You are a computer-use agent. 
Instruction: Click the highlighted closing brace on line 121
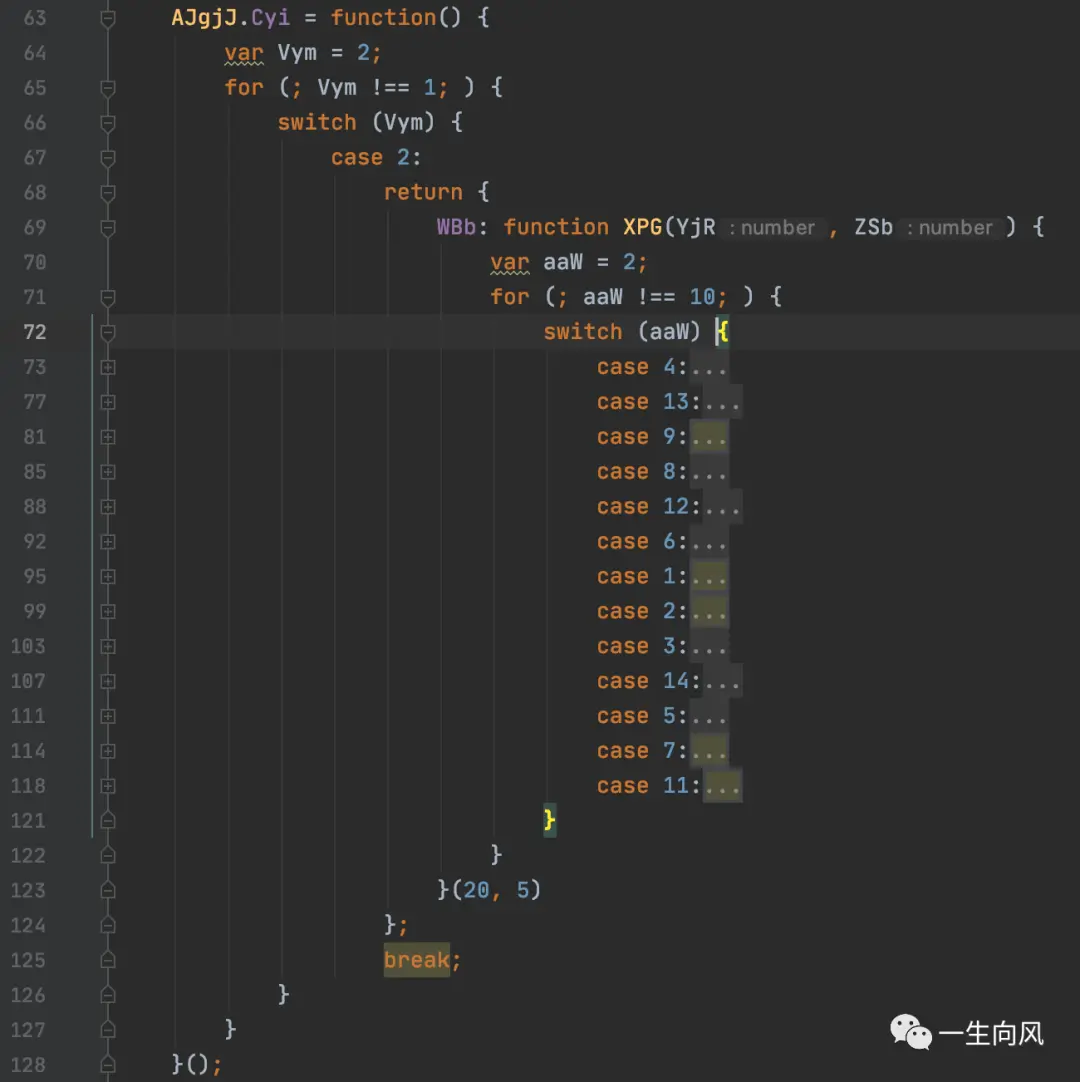point(549,820)
